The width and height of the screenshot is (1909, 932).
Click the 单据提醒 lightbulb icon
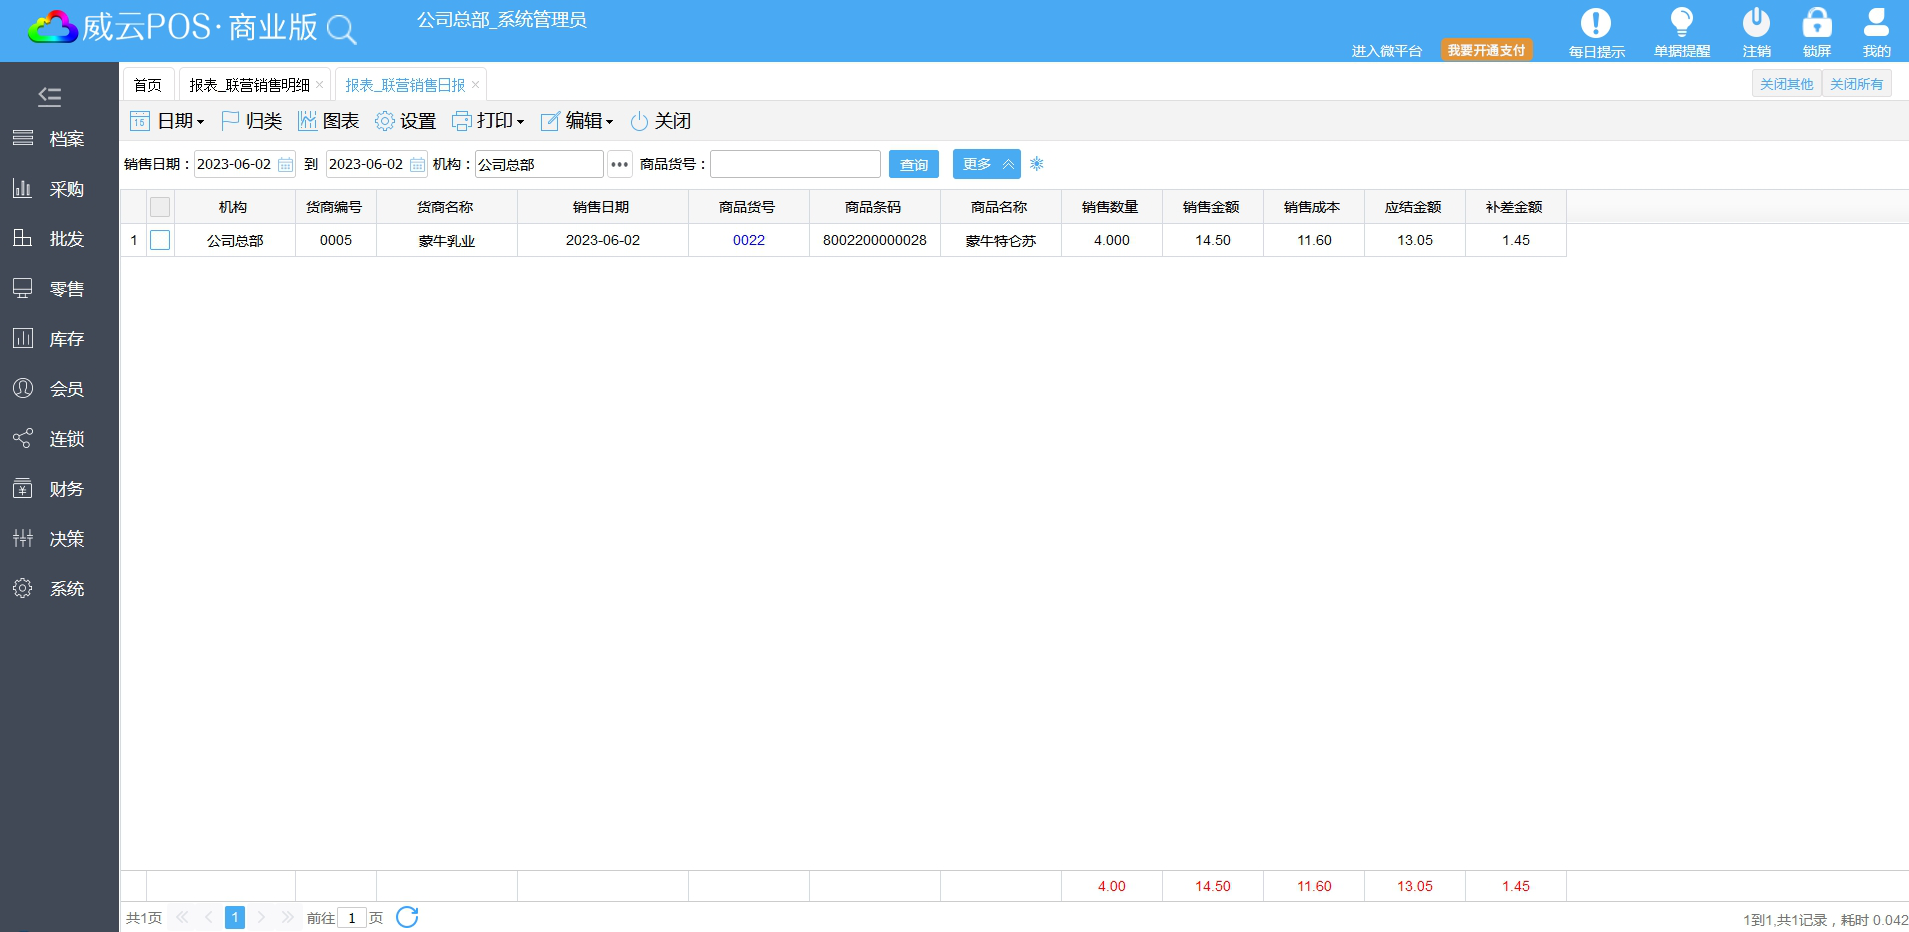pos(1681,24)
